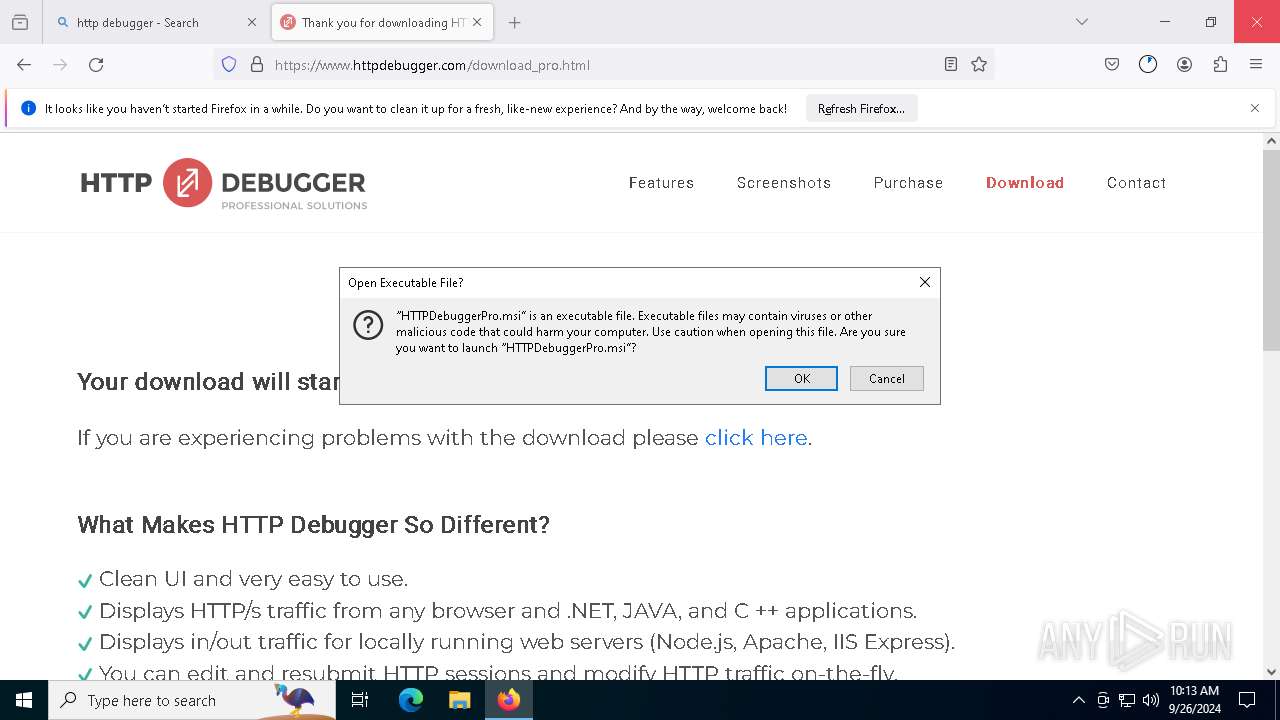1280x720 pixels.
Task: Open the Download menu item
Action: tap(1025, 183)
